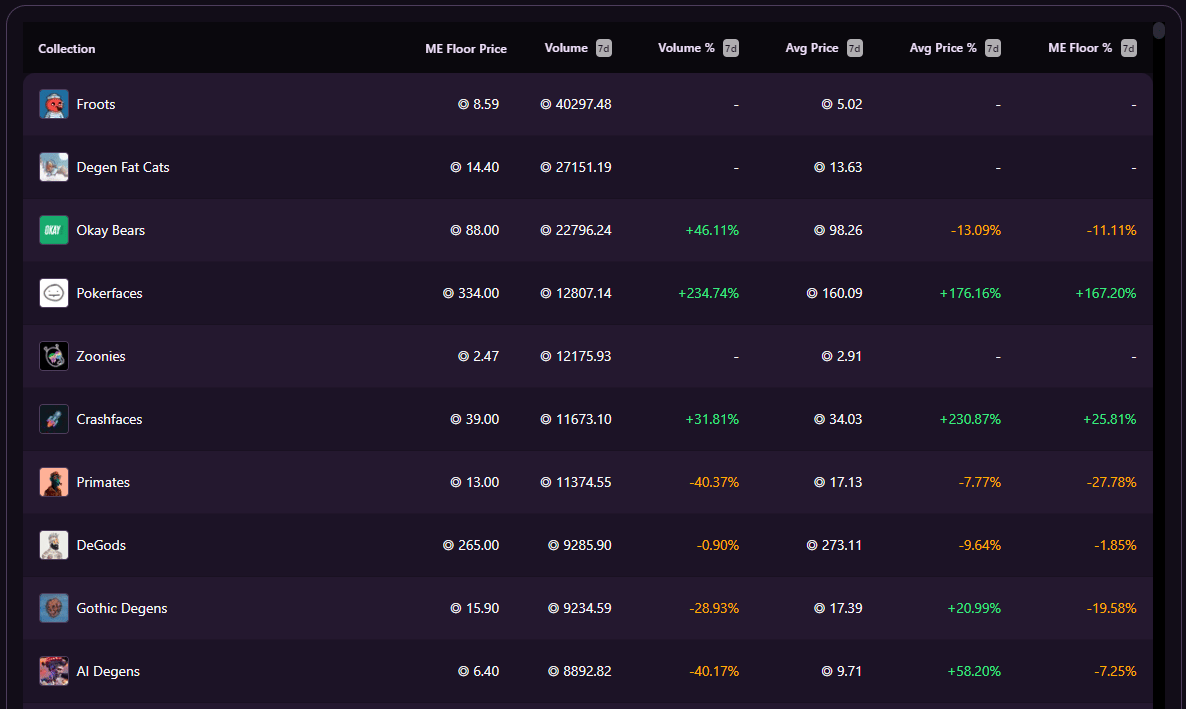Open the Crashfaces collection link
Image resolution: width=1186 pixels, height=709 pixels.
click(109, 419)
